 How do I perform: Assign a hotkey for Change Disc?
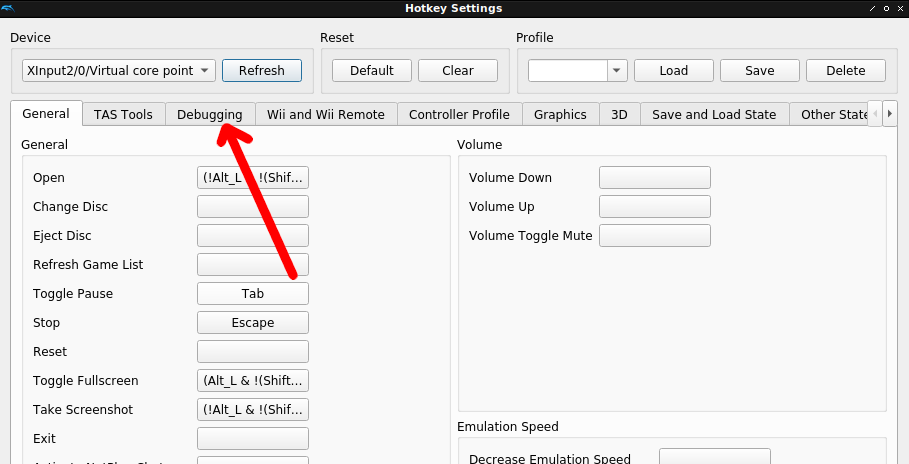tap(253, 206)
